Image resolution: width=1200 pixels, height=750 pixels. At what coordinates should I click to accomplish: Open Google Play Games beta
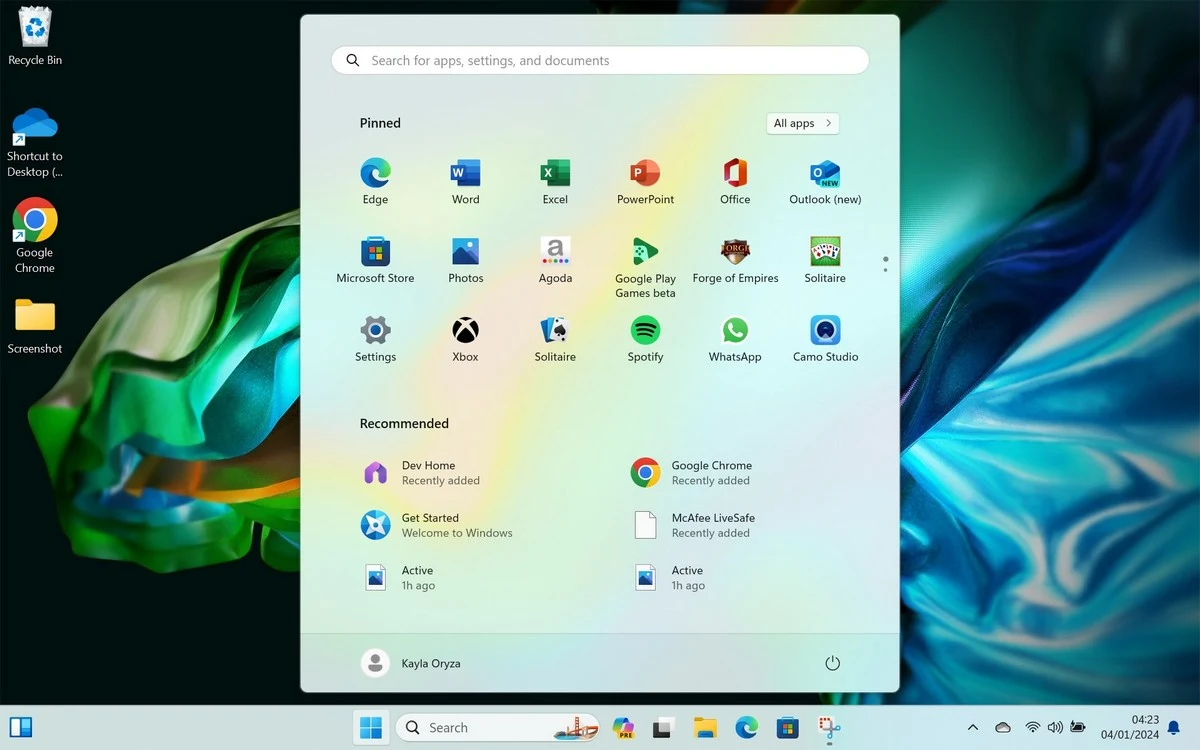pyautogui.click(x=645, y=267)
